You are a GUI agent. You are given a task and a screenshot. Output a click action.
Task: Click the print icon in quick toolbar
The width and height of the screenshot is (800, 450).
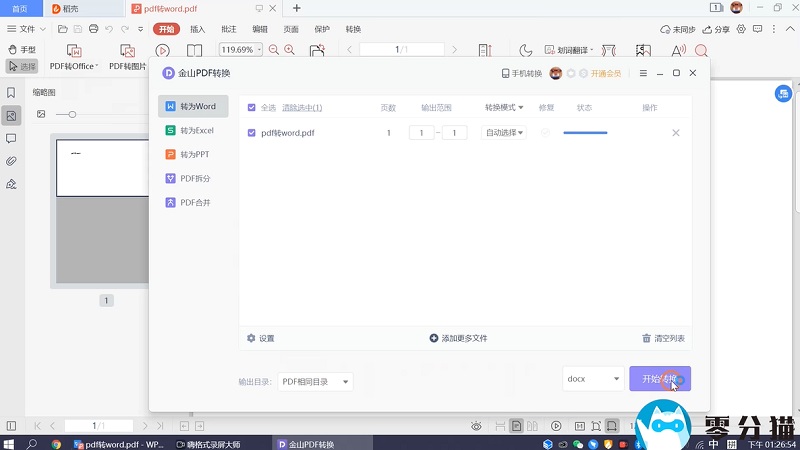click(x=93, y=29)
